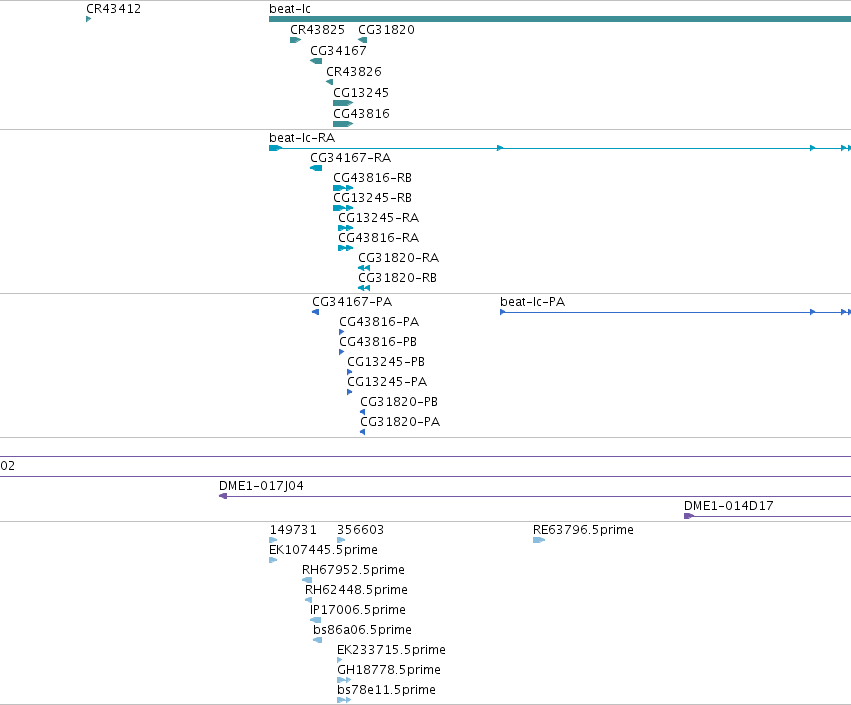Image resolution: width=851 pixels, height=705 pixels.
Task: Click the CG13245 gene glyph
Action: [x=343, y=103]
